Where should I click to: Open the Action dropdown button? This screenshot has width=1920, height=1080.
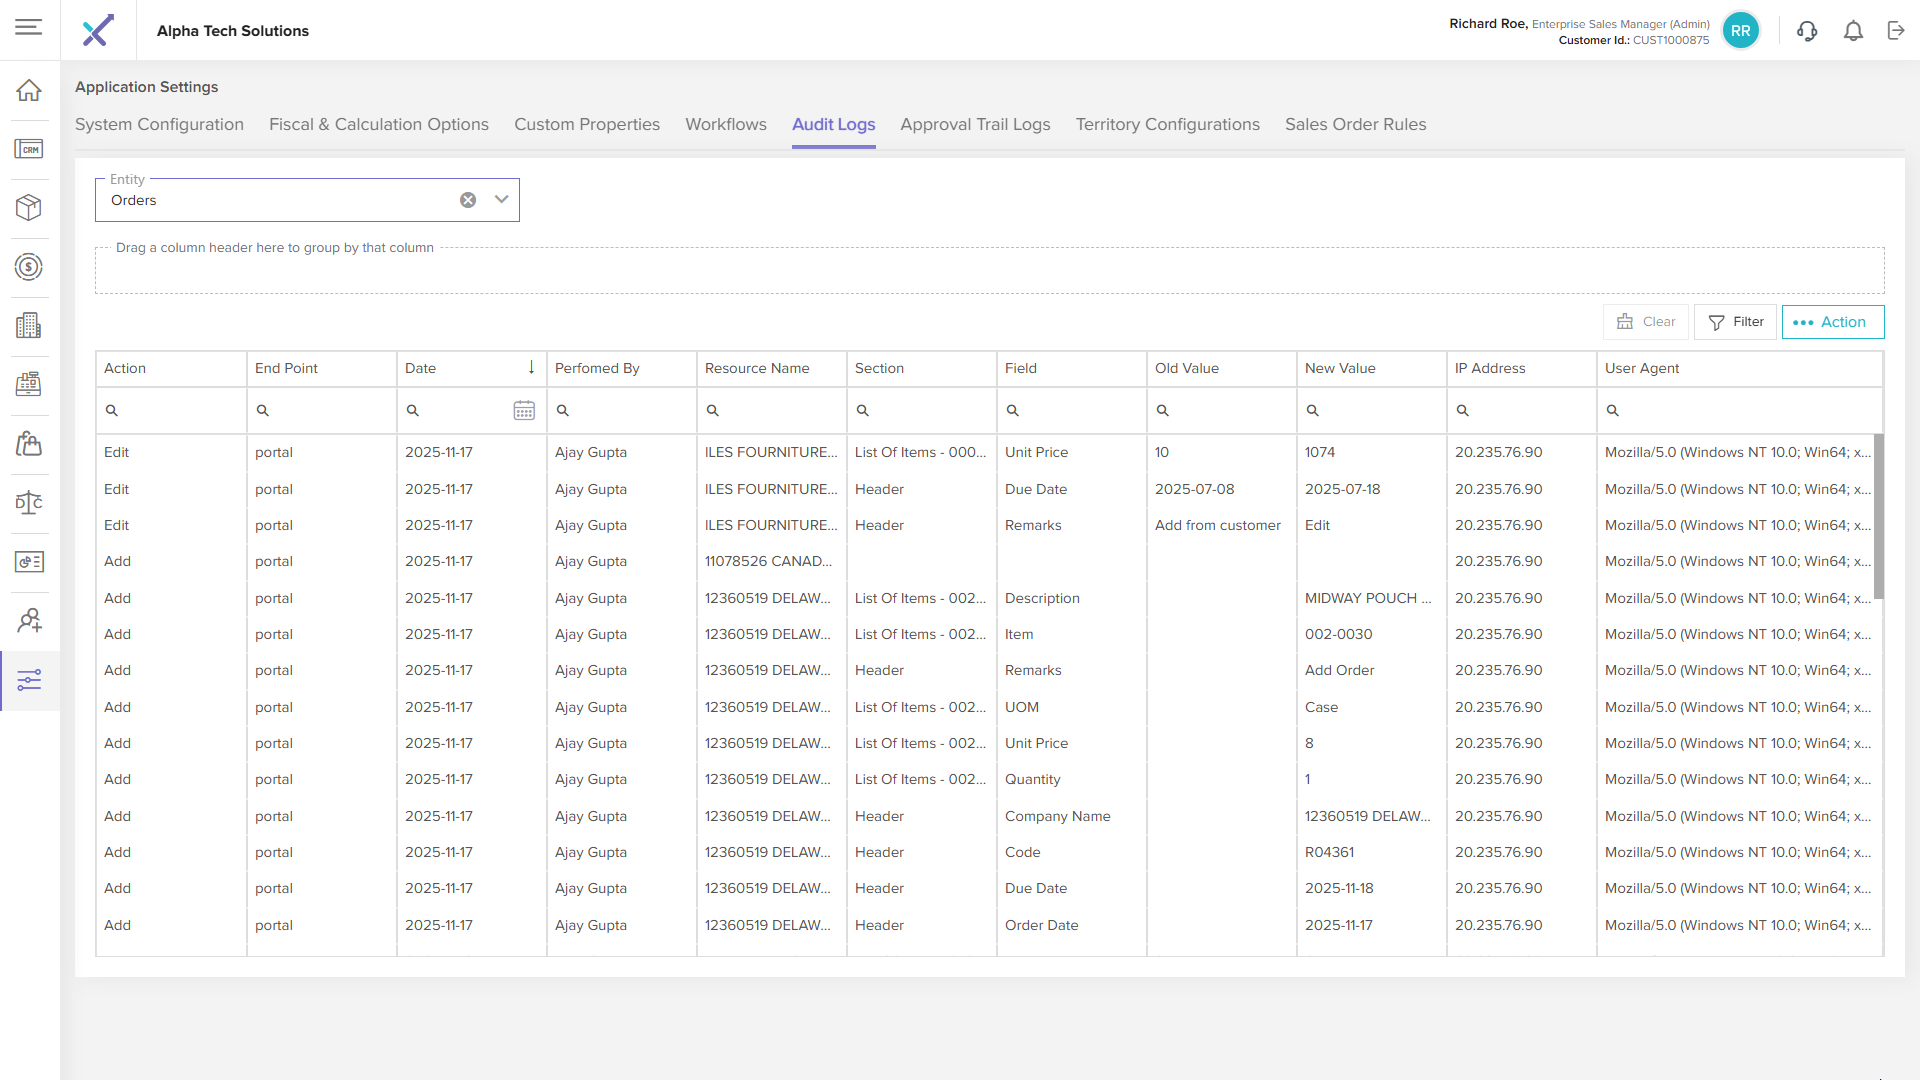(x=1832, y=322)
